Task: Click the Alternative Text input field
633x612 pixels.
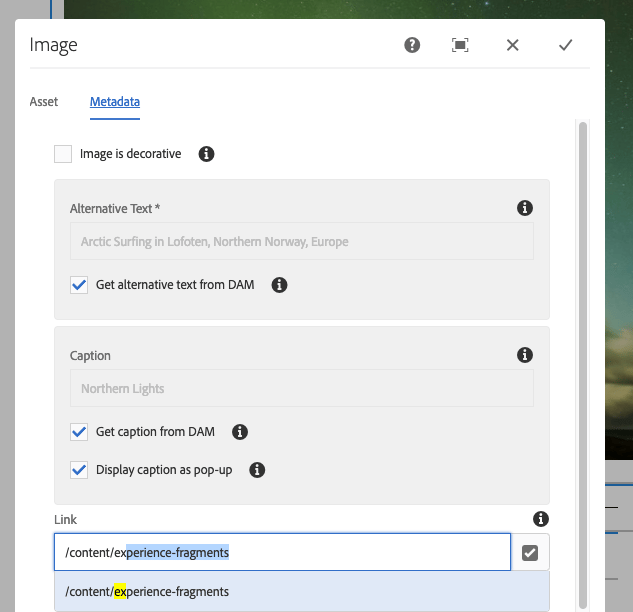Action: tap(302, 241)
